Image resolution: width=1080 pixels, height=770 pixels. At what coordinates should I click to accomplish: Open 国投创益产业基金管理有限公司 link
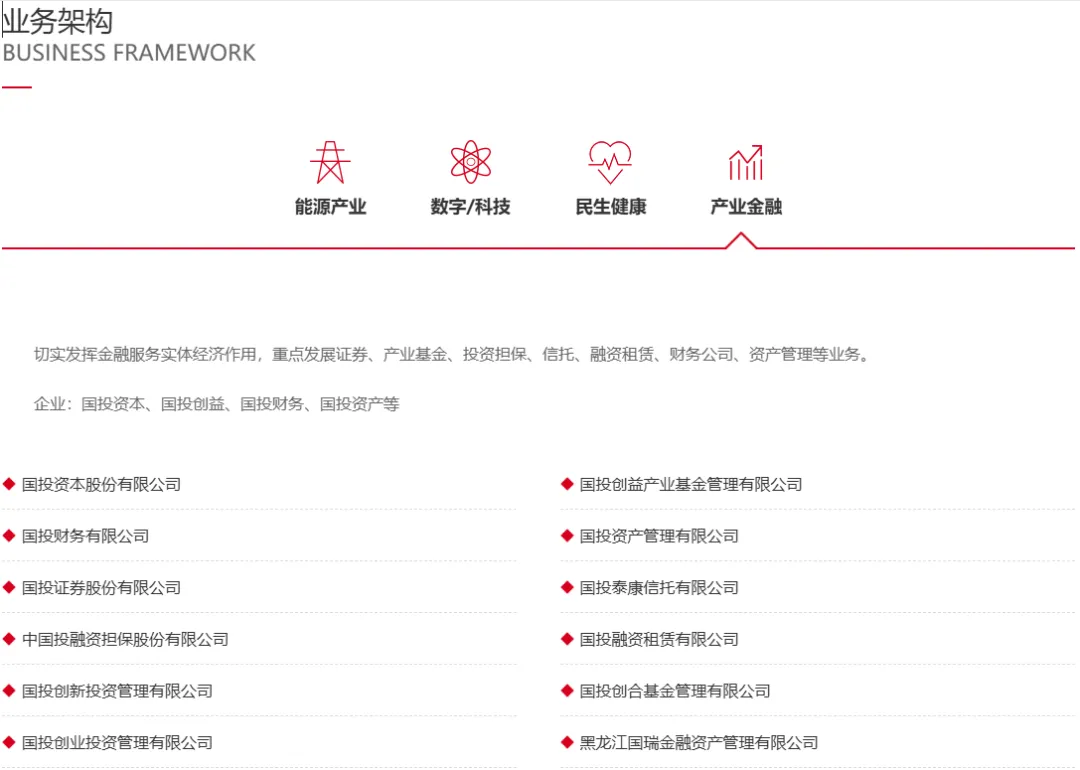691,485
